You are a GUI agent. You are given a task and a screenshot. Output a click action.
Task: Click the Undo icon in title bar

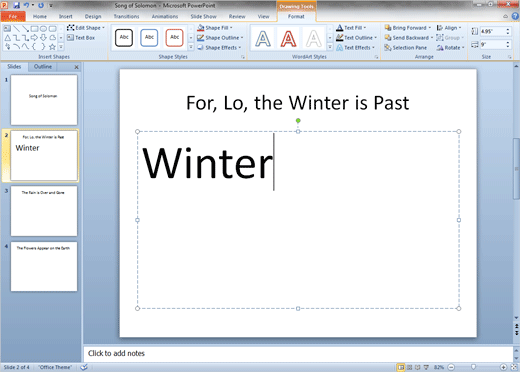click(26, 5)
